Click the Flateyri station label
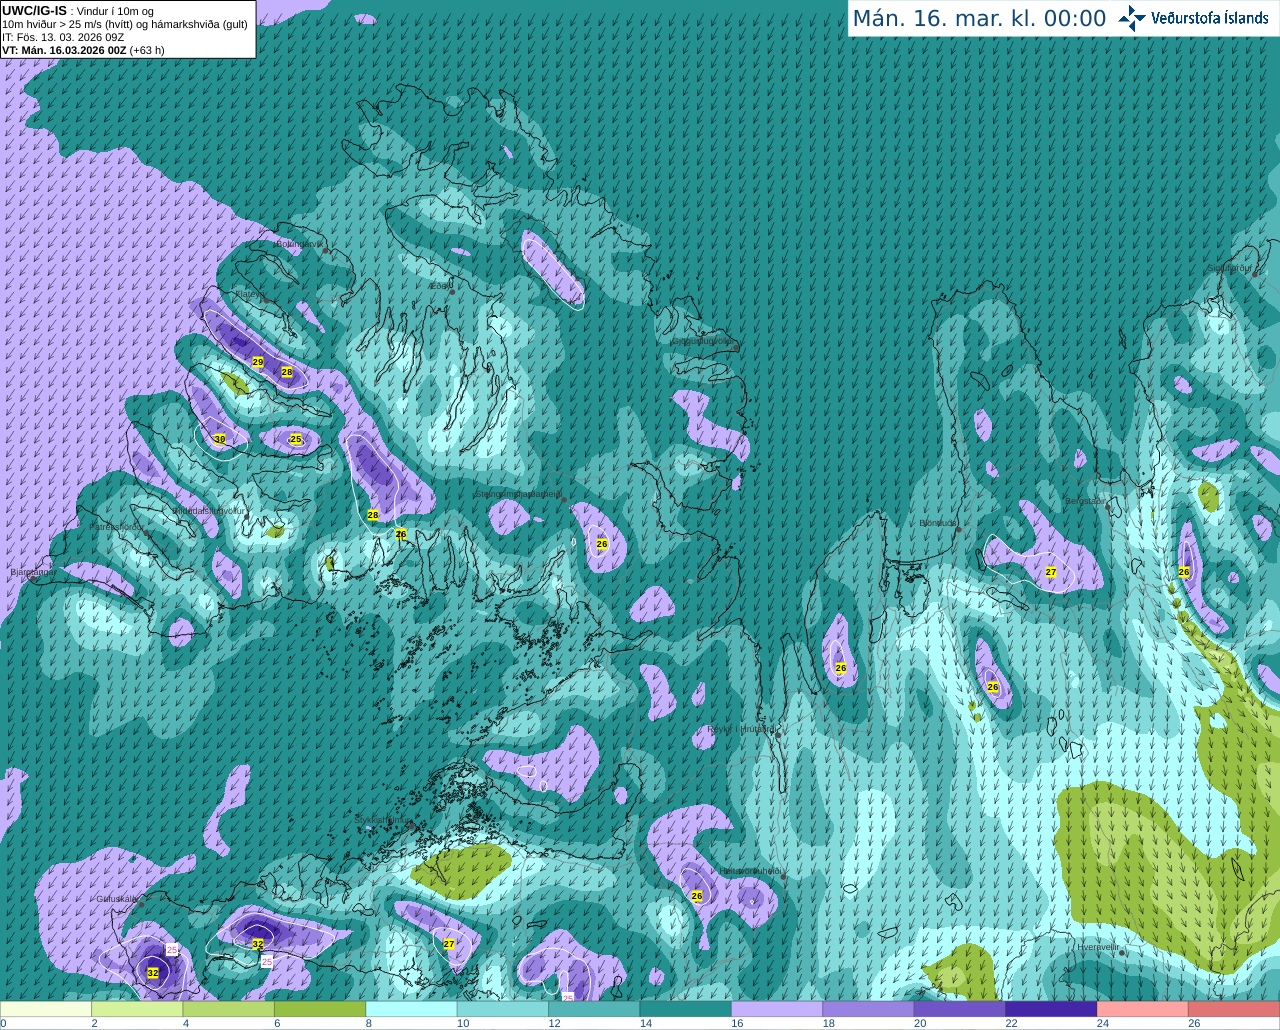Image resolution: width=1280 pixels, height=1030 pixels. 249,294
